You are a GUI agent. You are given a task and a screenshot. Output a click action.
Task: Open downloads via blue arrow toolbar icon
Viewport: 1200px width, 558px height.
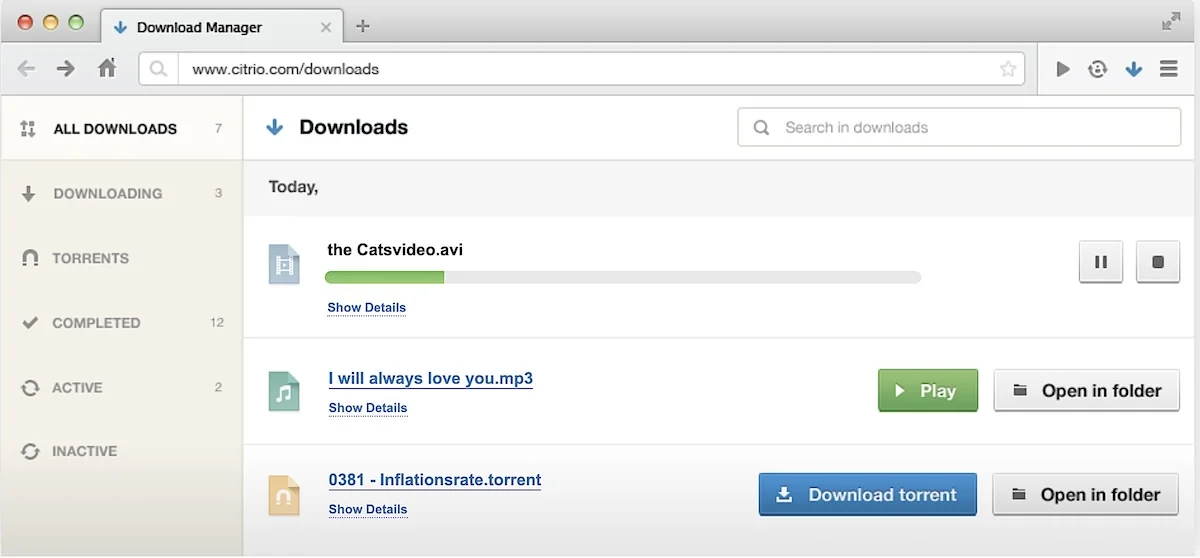1133,69
